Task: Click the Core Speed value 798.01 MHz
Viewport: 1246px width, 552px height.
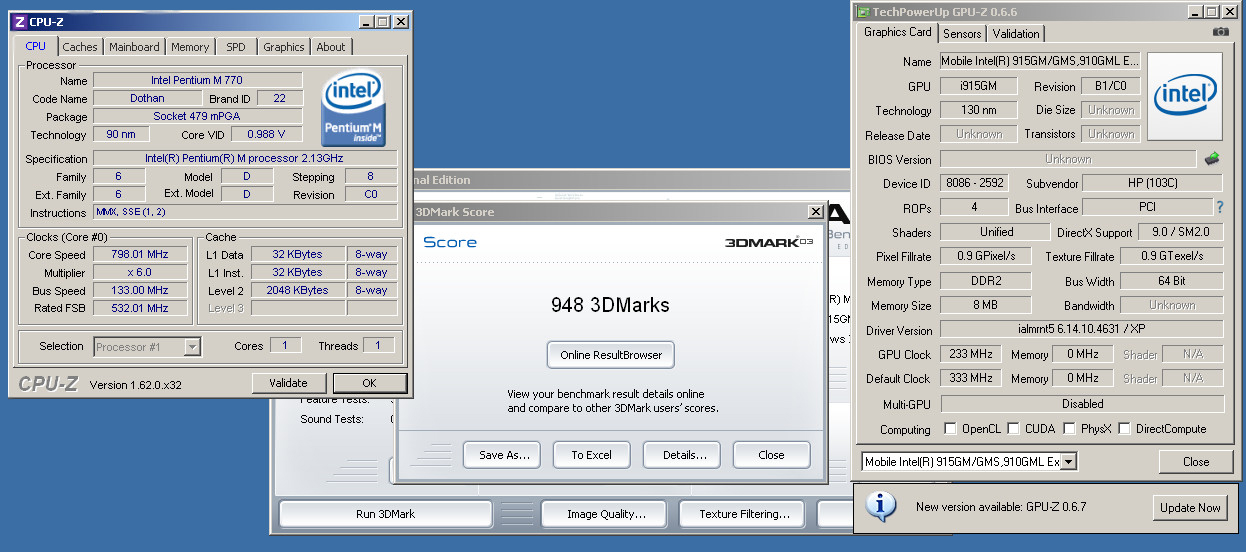Action: click(141, 254)
